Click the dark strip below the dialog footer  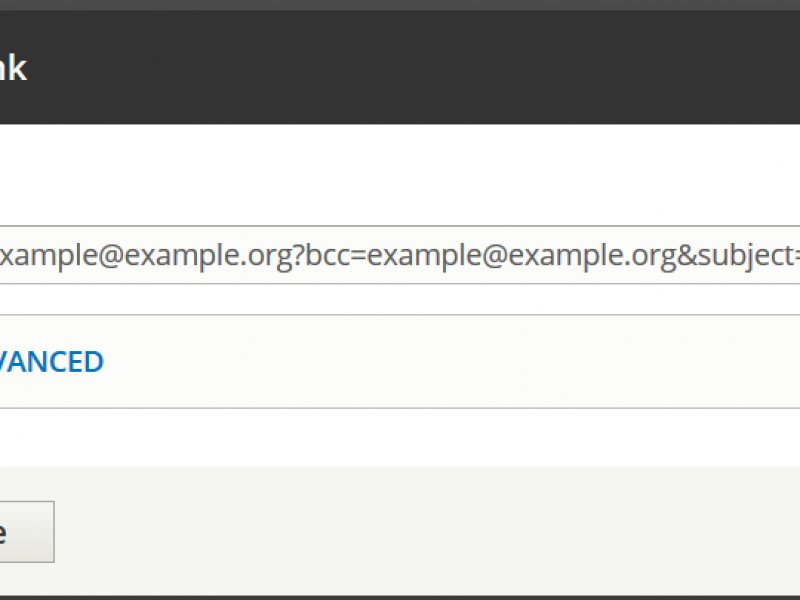(400, 597)
